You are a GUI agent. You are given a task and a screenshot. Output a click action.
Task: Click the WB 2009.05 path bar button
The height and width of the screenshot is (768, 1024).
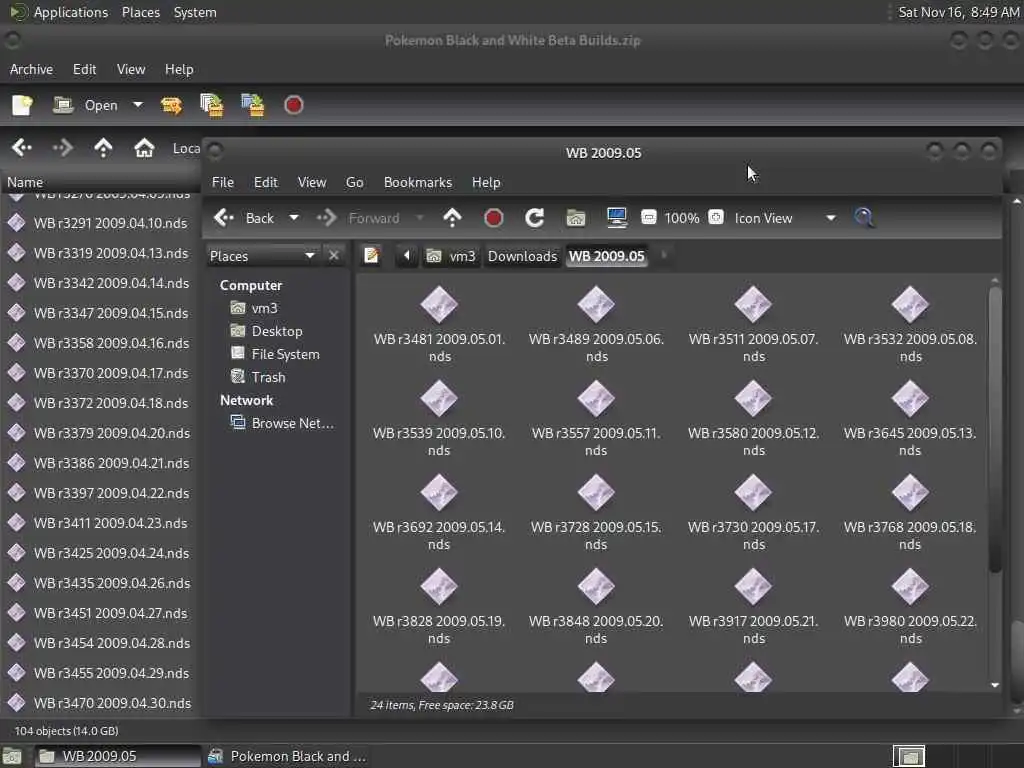(x=607, y=256)
